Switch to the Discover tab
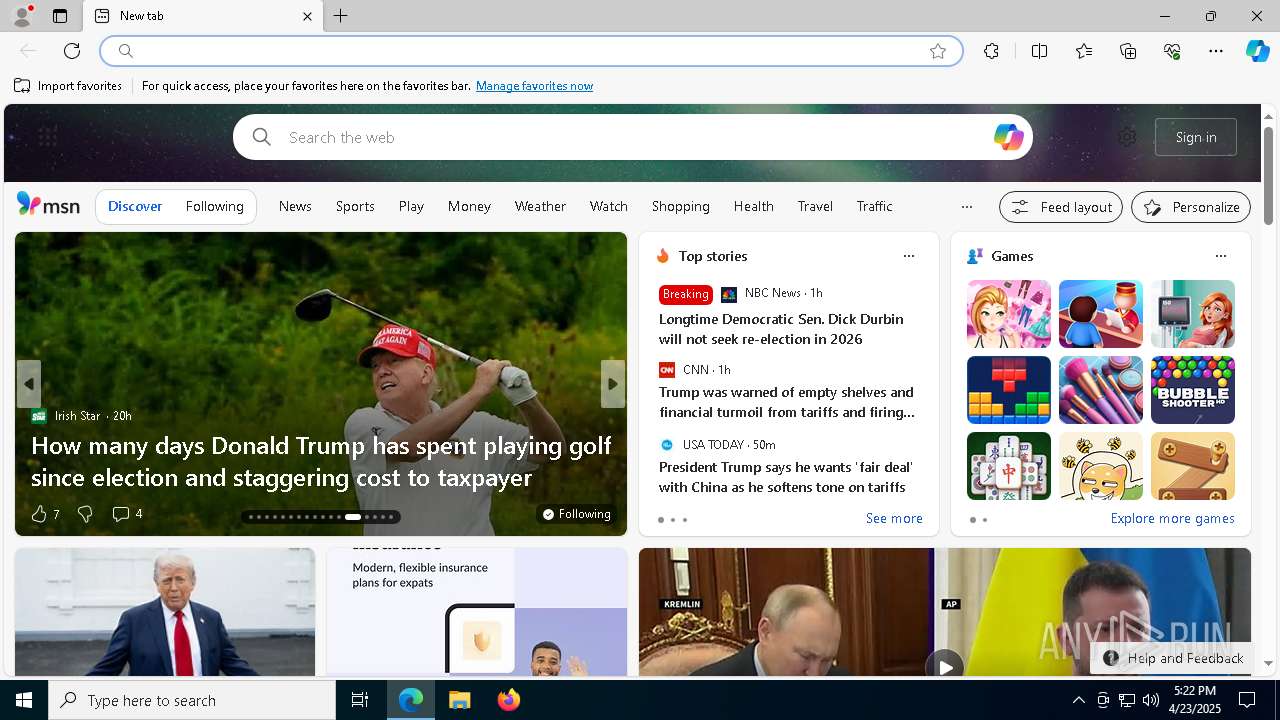 click(135, 206)
